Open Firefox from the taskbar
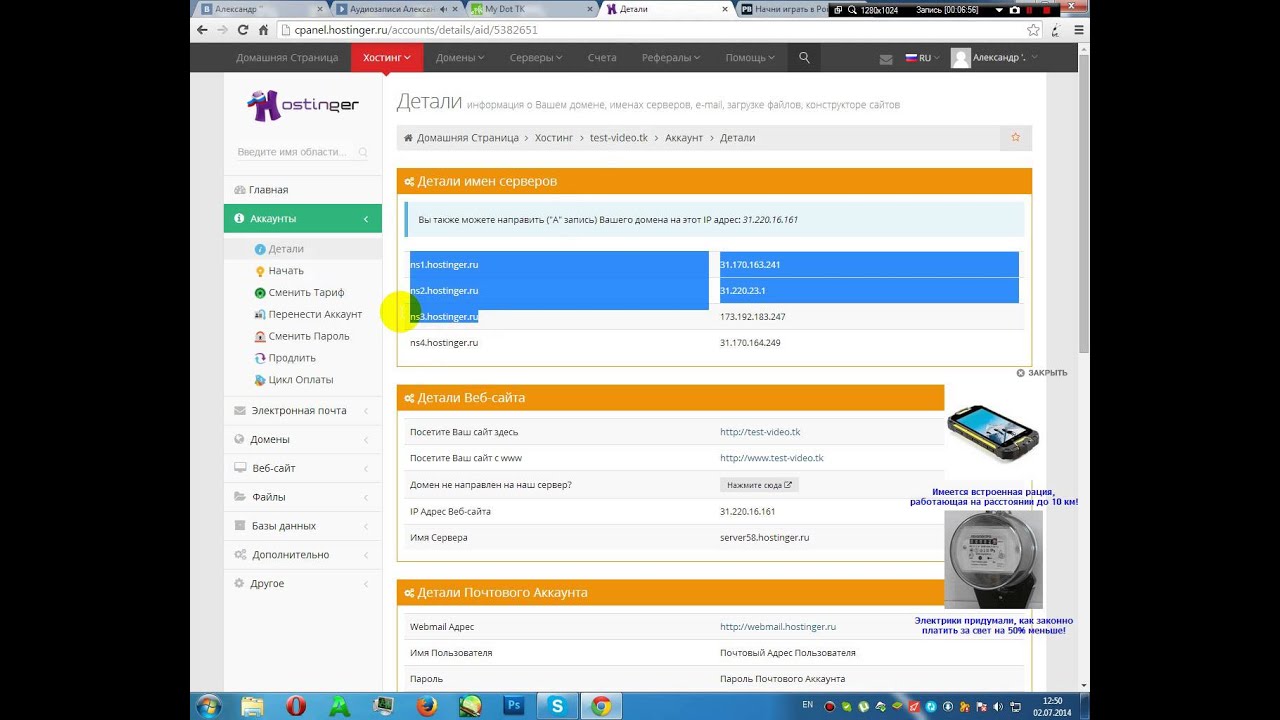 427,706
